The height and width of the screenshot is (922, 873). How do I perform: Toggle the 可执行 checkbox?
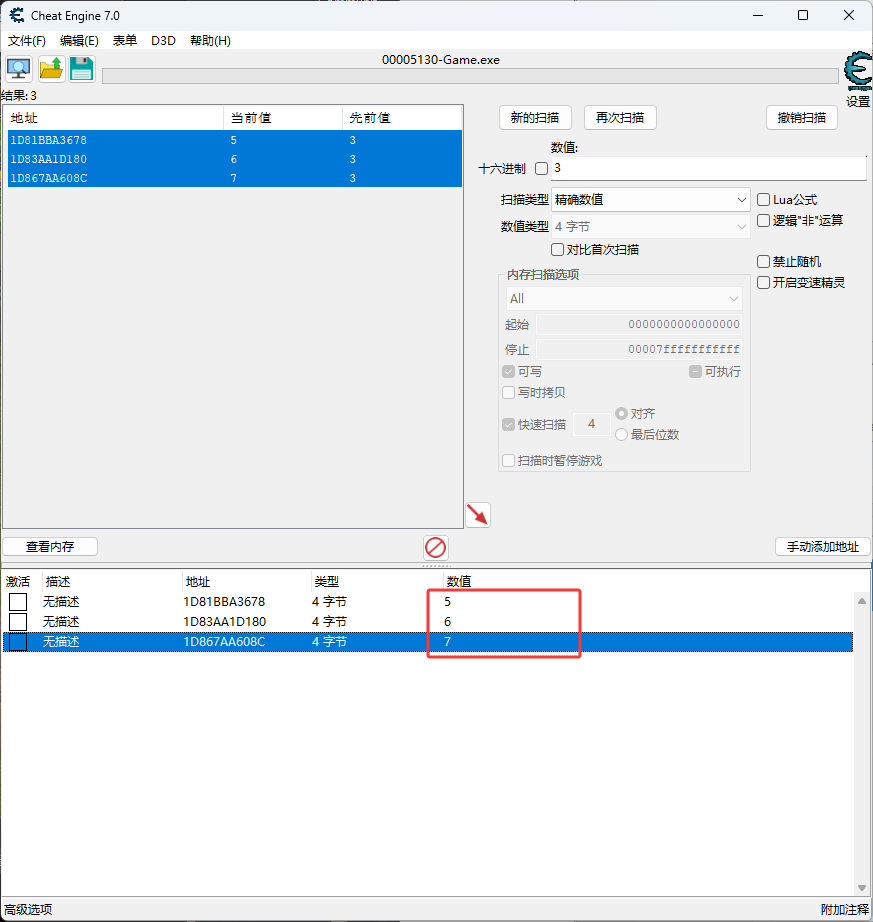[x=695, y=372]
